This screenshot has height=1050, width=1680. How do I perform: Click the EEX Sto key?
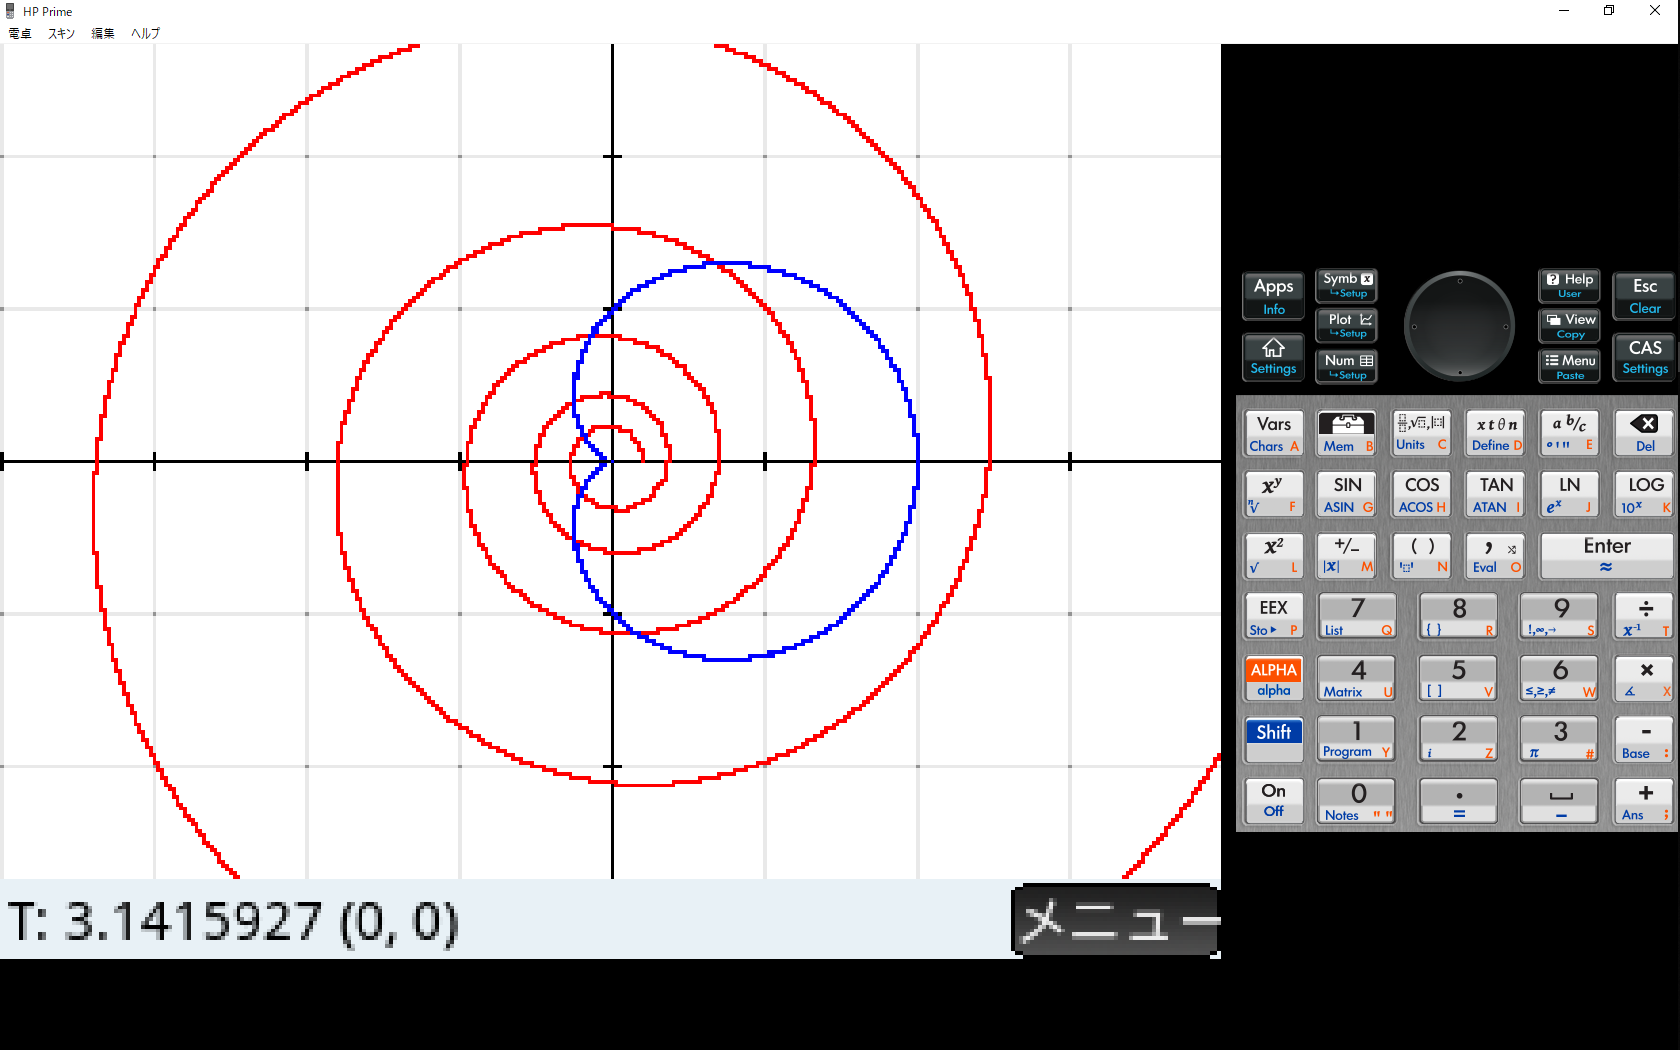click(x=1273, y=617)
